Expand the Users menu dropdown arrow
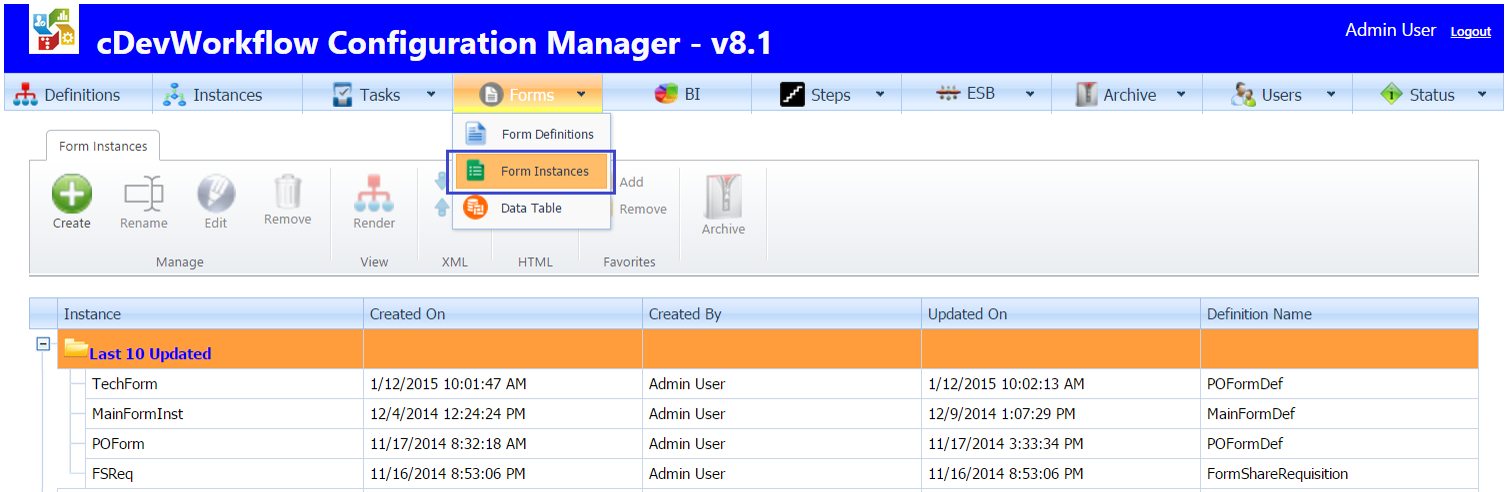1510x492 pixels. [1331, 95]
